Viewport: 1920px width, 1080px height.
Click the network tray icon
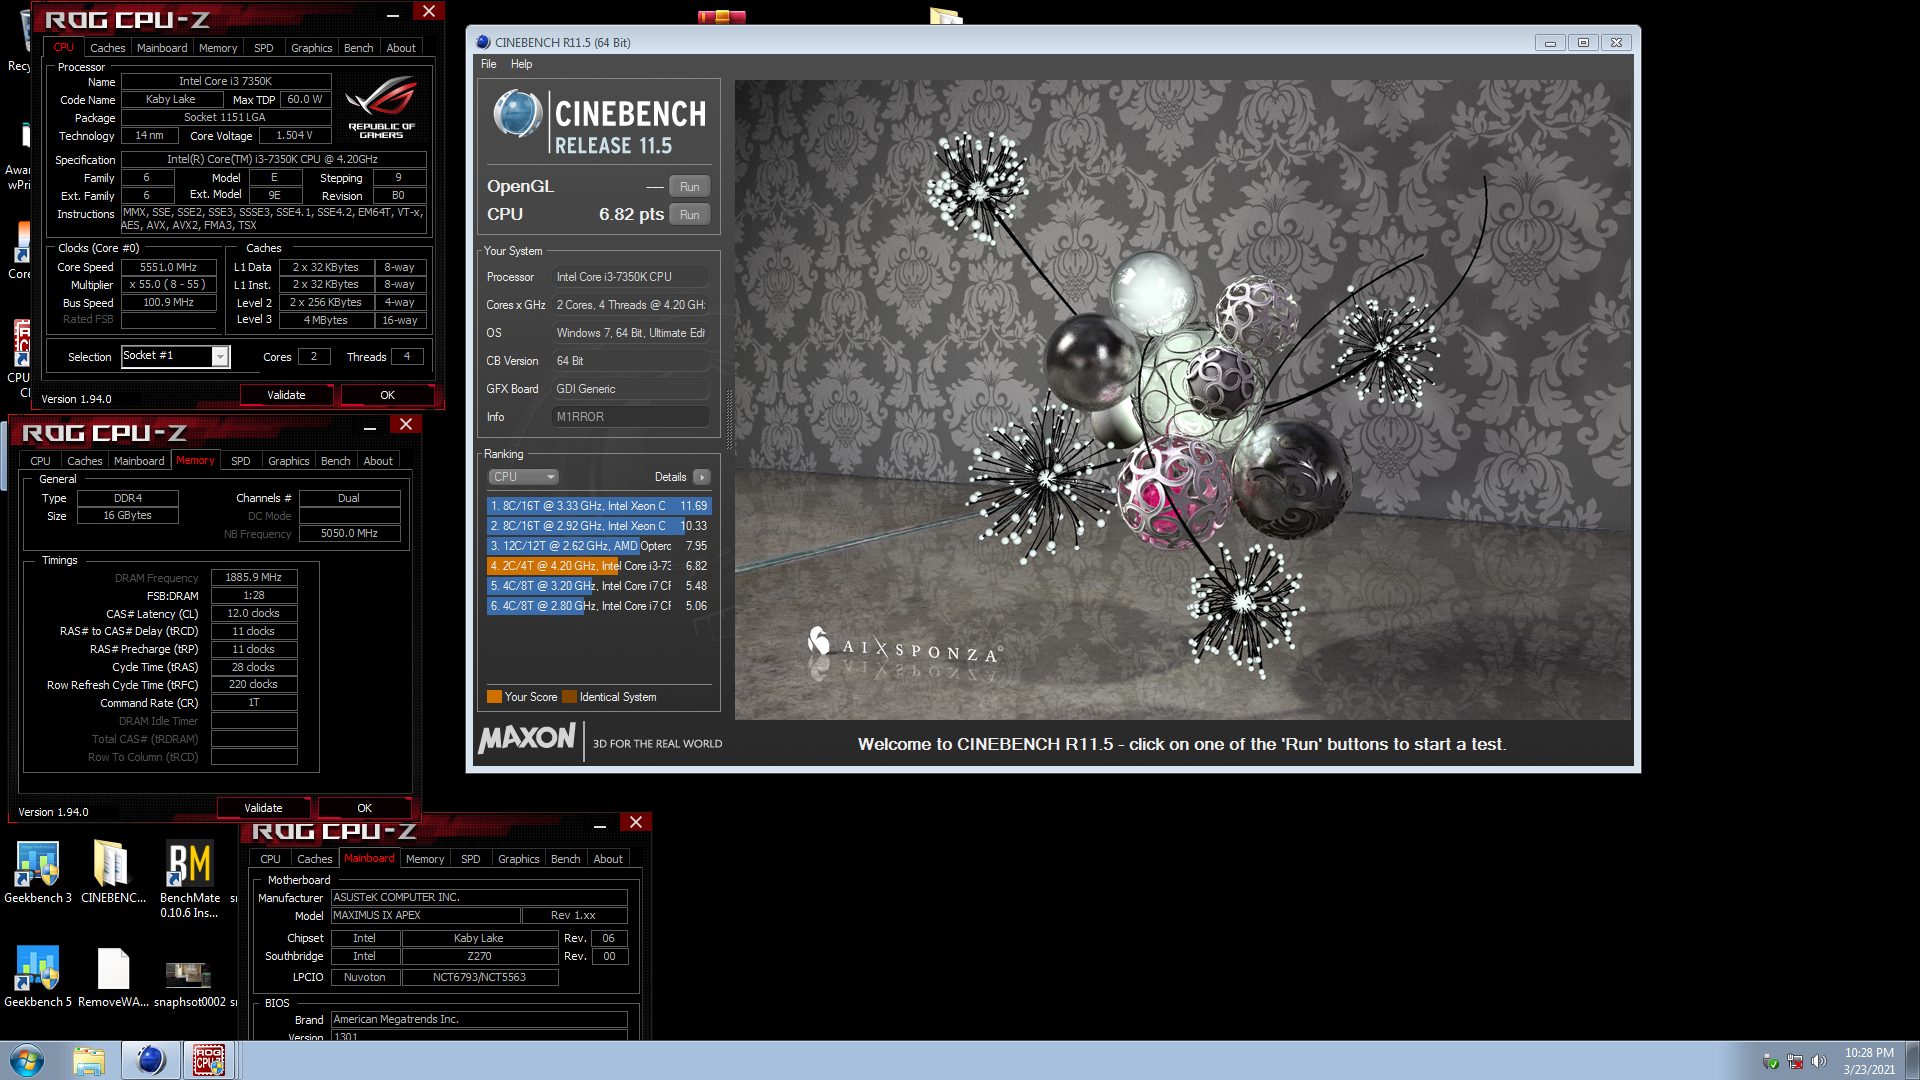[x=1795, y=1061]
